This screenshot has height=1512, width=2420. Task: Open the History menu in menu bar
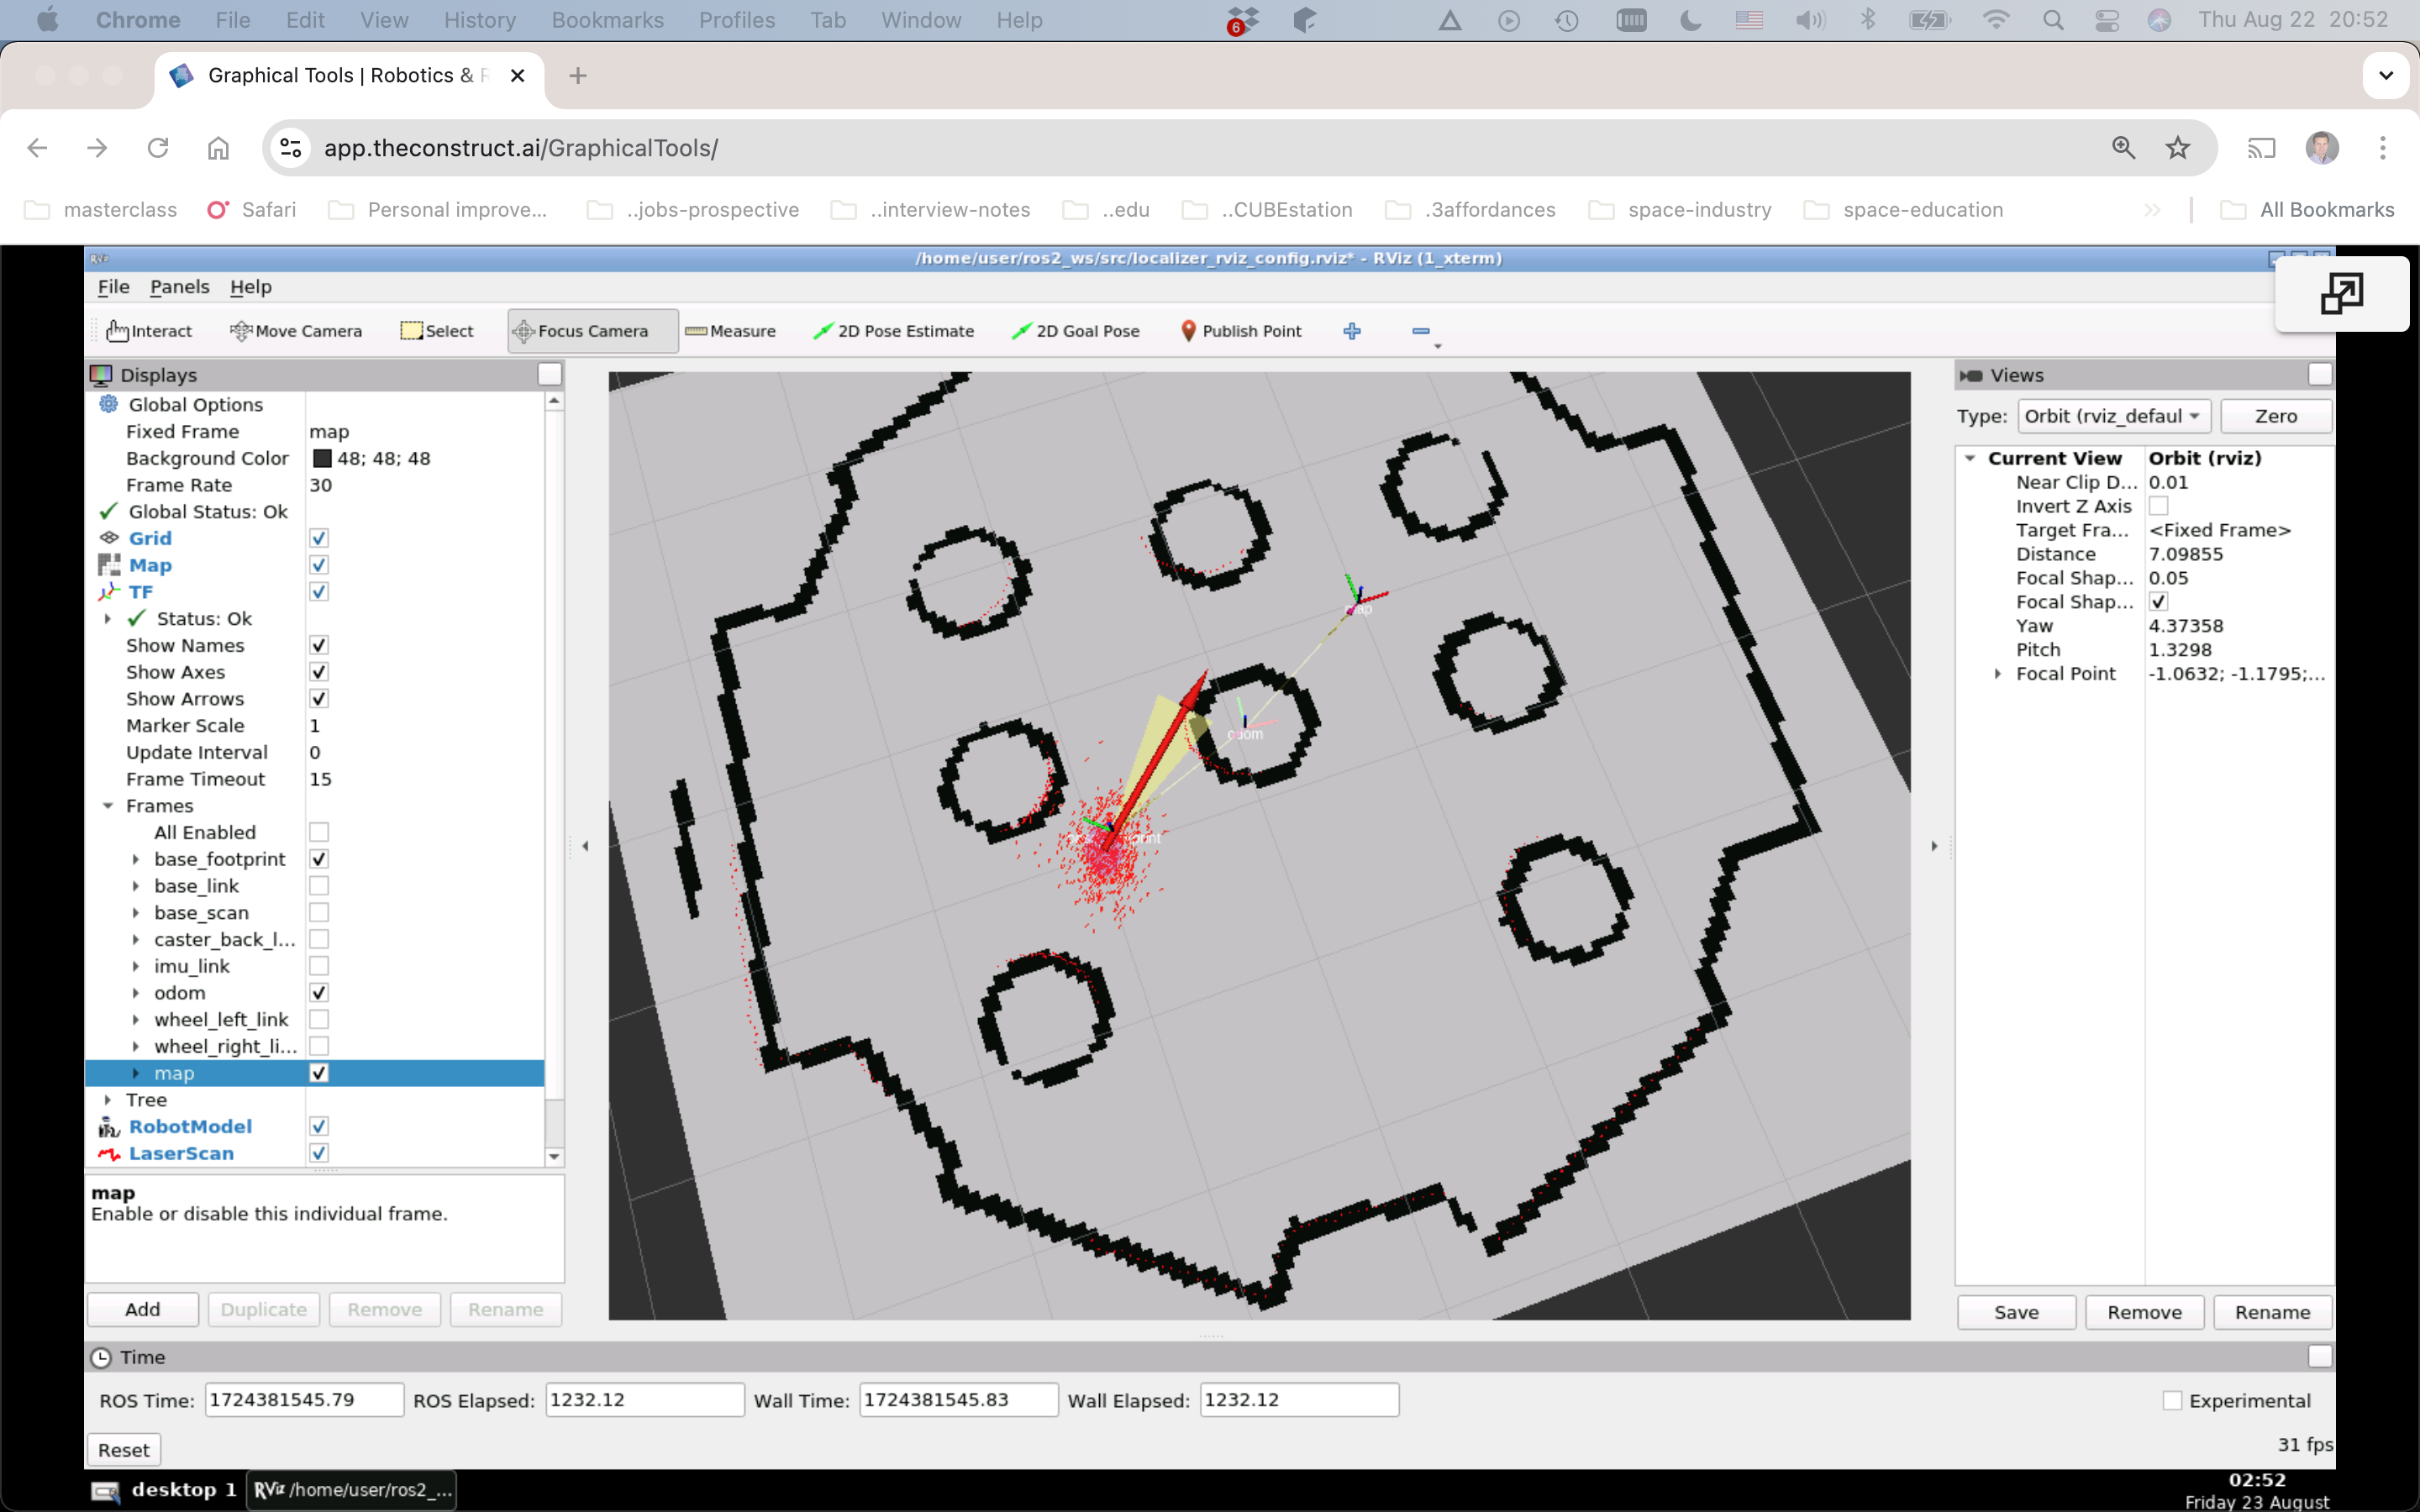click(480, 20)
